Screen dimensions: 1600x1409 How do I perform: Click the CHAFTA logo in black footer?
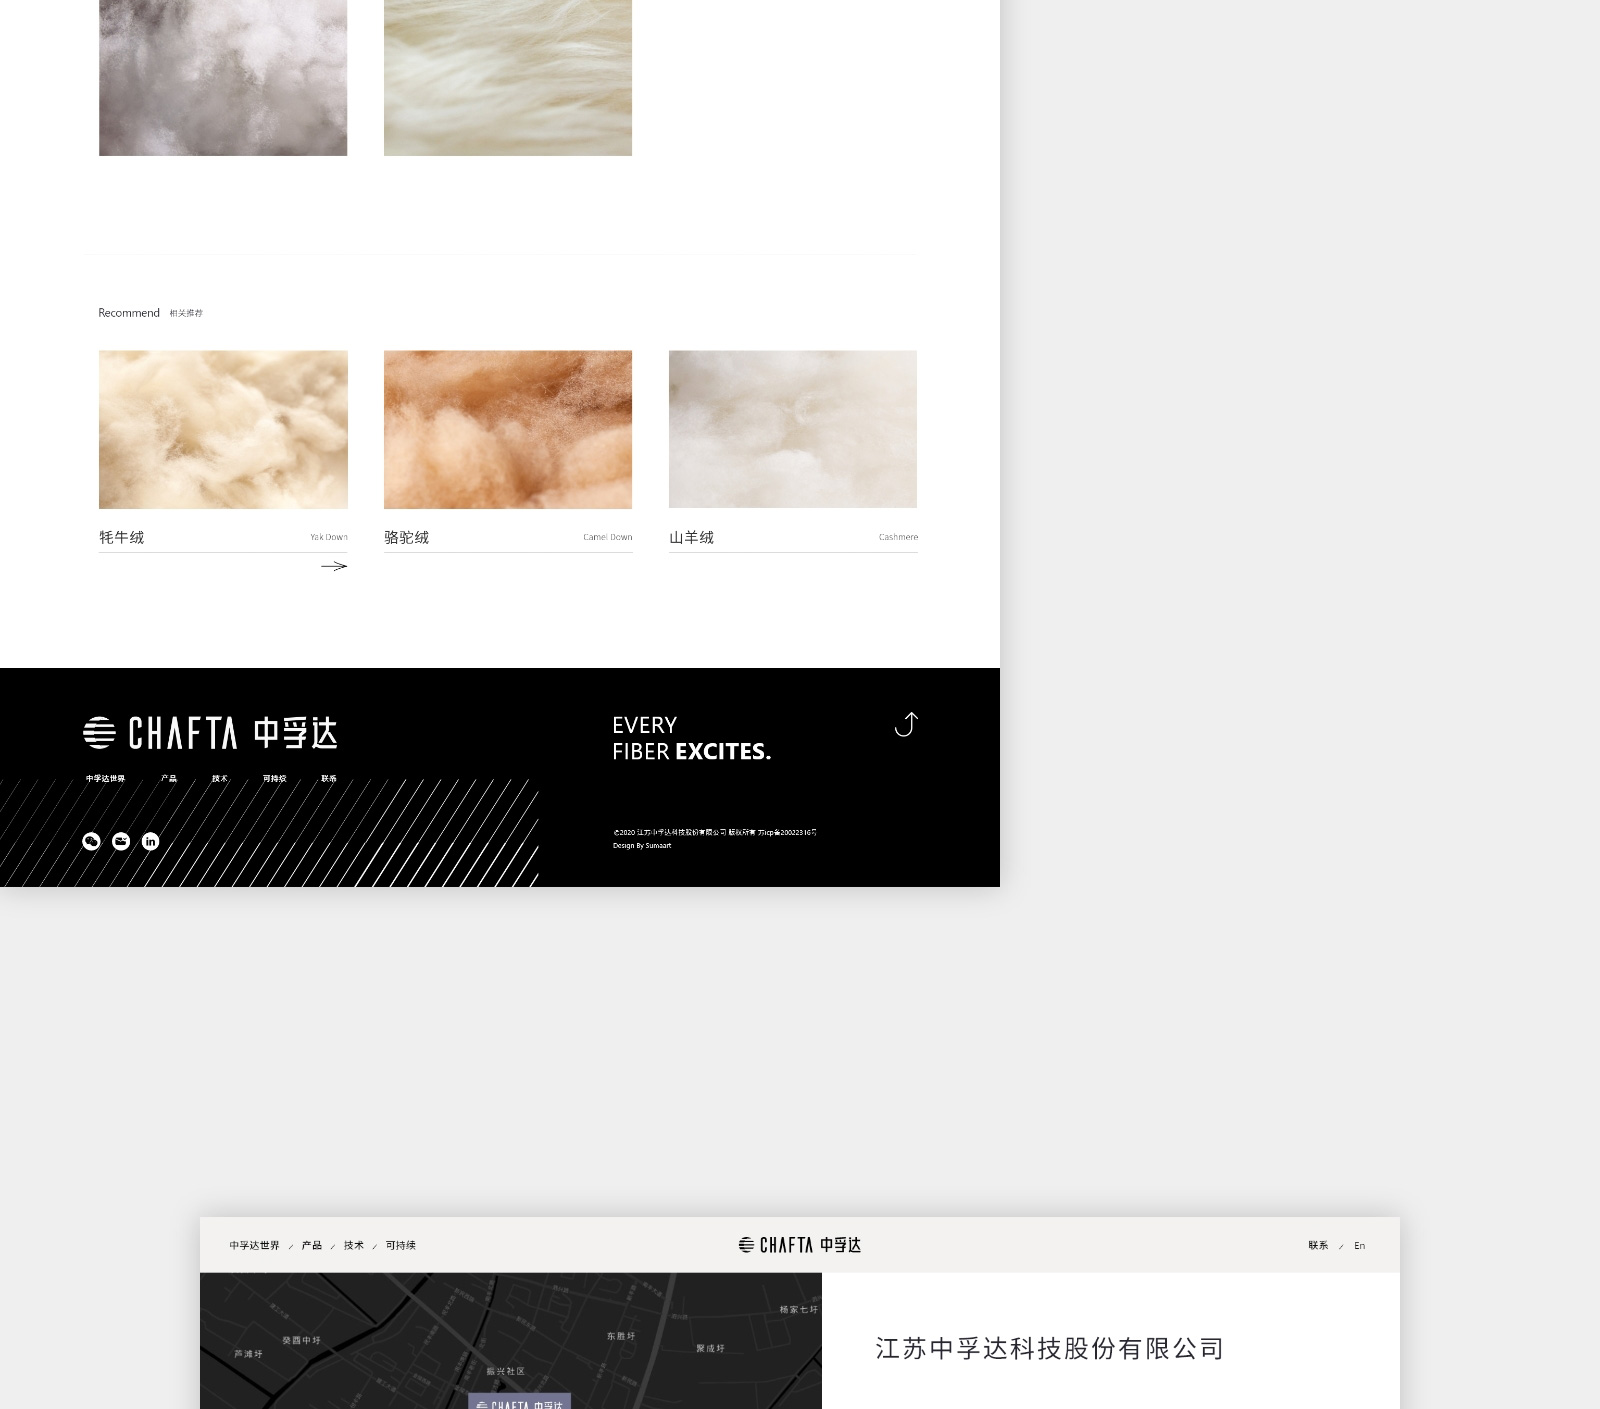210,733
